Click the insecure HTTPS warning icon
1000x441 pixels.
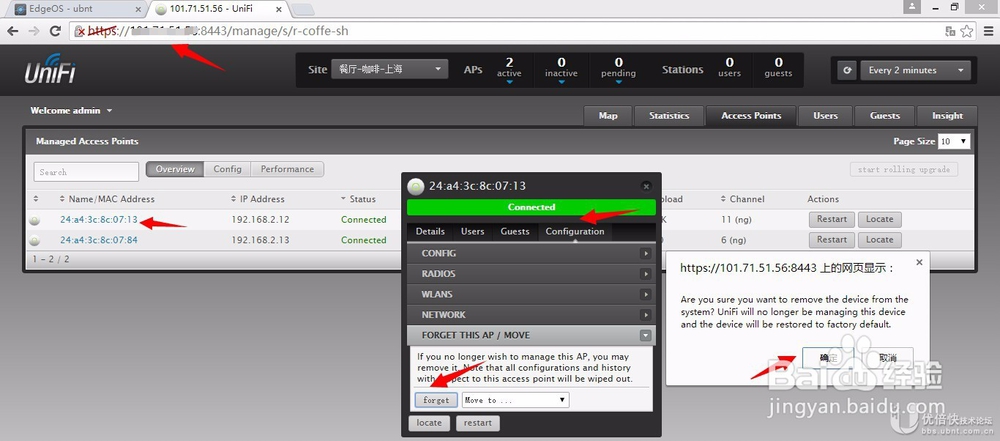80,31
